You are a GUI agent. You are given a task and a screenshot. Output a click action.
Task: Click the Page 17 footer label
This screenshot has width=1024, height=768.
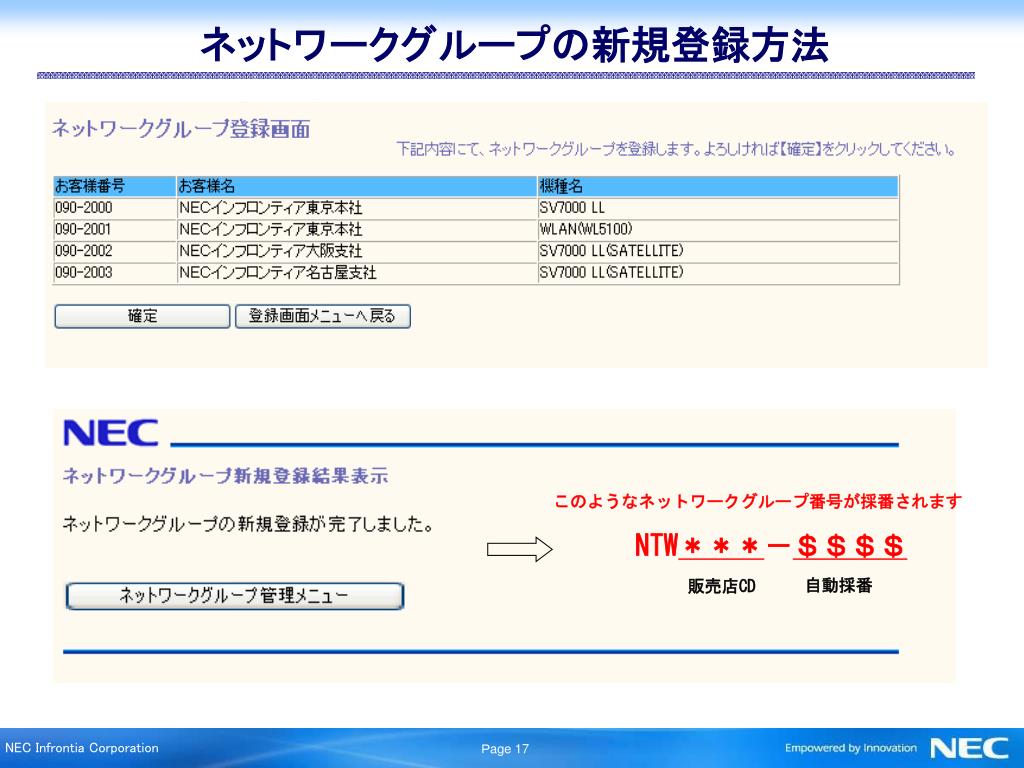(505, 749)
